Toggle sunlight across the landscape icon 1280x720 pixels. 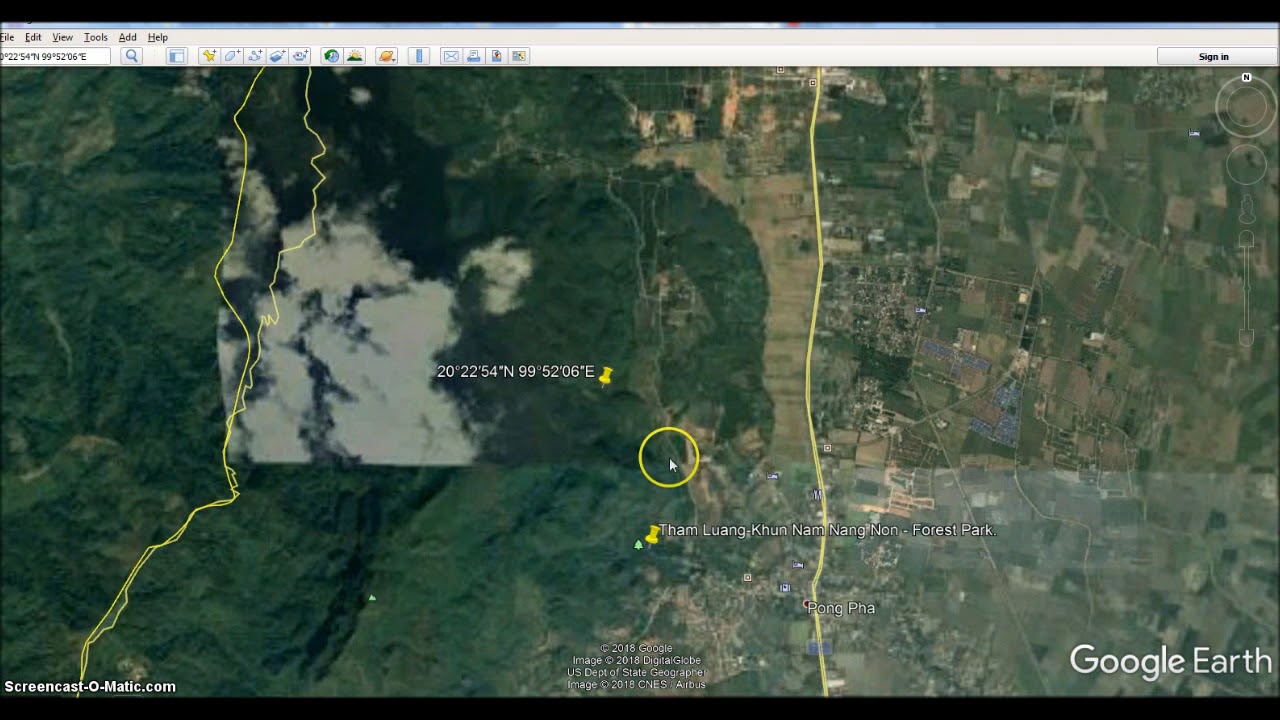pyautogui.click(x=354, y=56)
